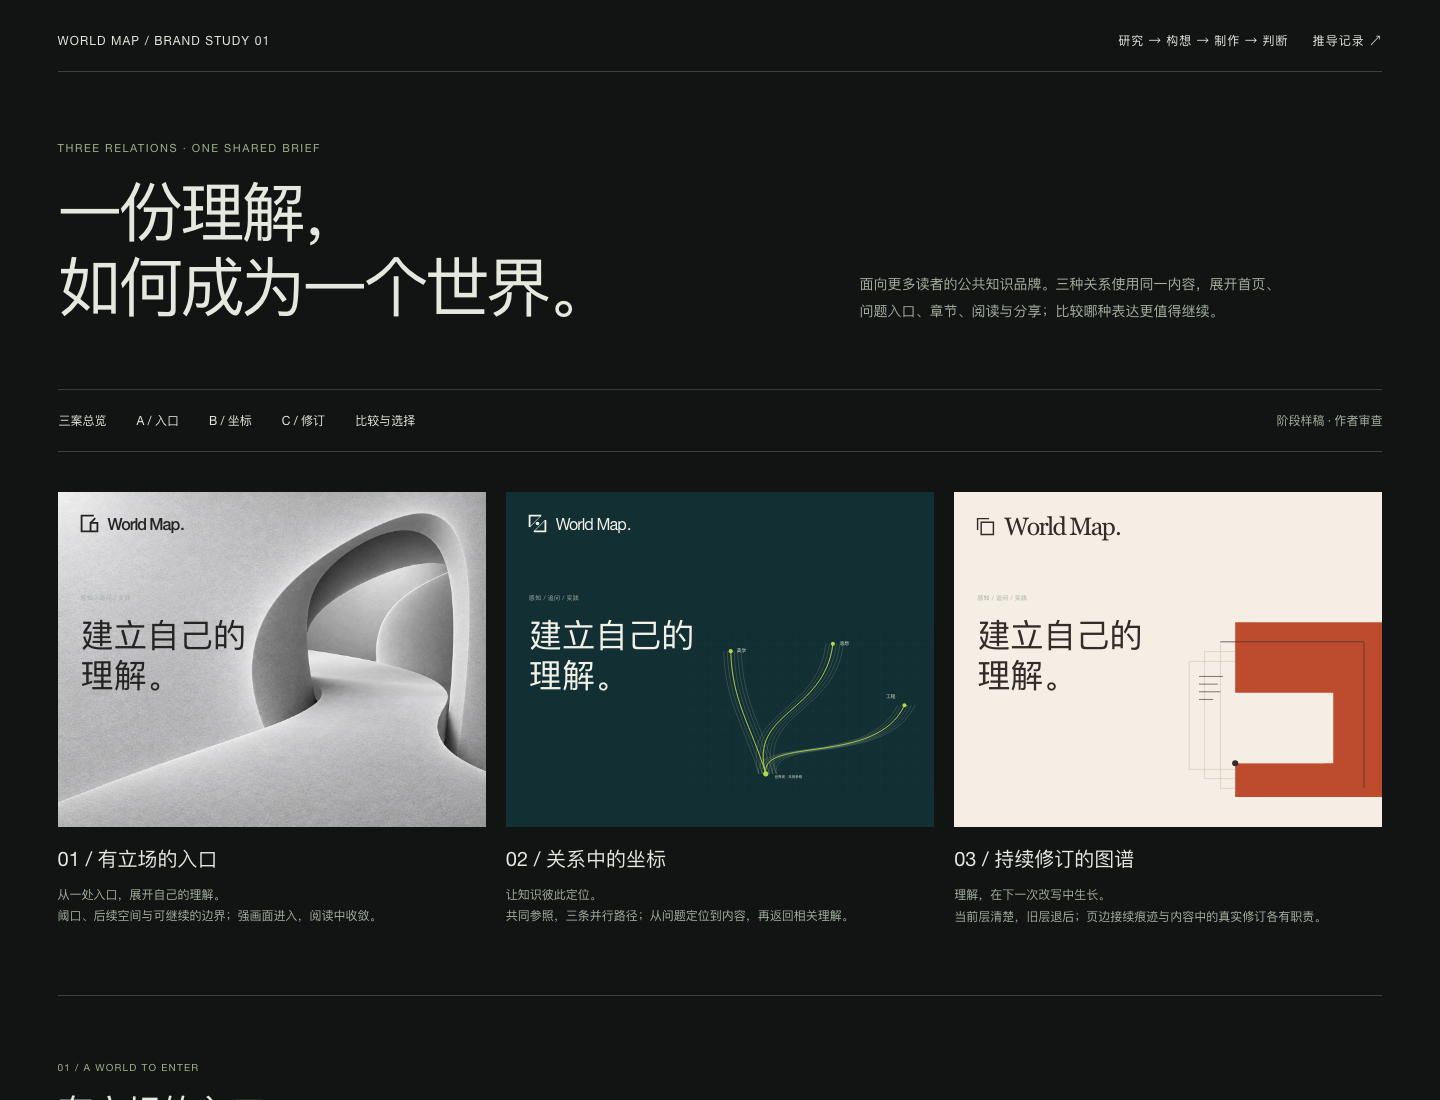Open the teal branching paths thumbnail
Viewport: 1440px width, 1100px height.
(x=720, y=659)
